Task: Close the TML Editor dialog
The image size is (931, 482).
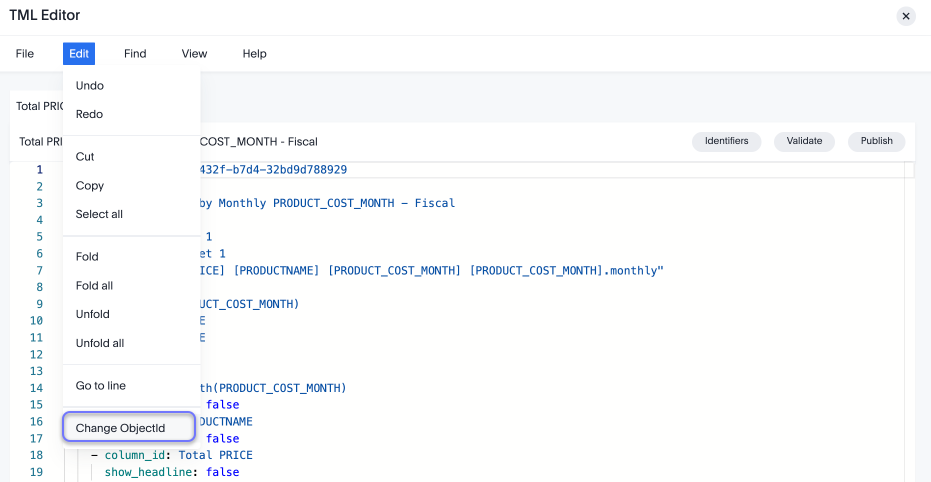Action: (x=905, y=16)
